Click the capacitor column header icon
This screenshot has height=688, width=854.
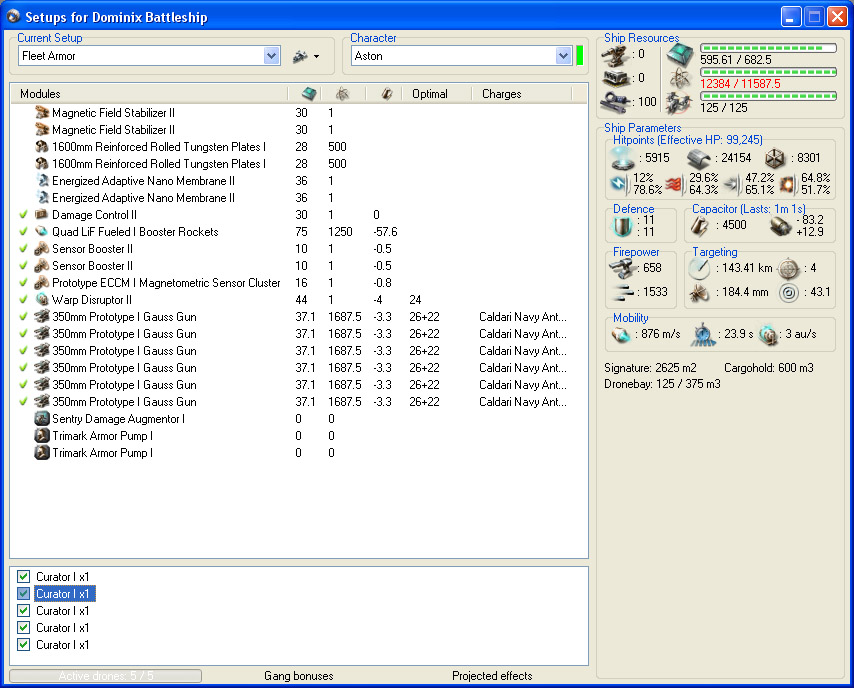tap(387, 94)
